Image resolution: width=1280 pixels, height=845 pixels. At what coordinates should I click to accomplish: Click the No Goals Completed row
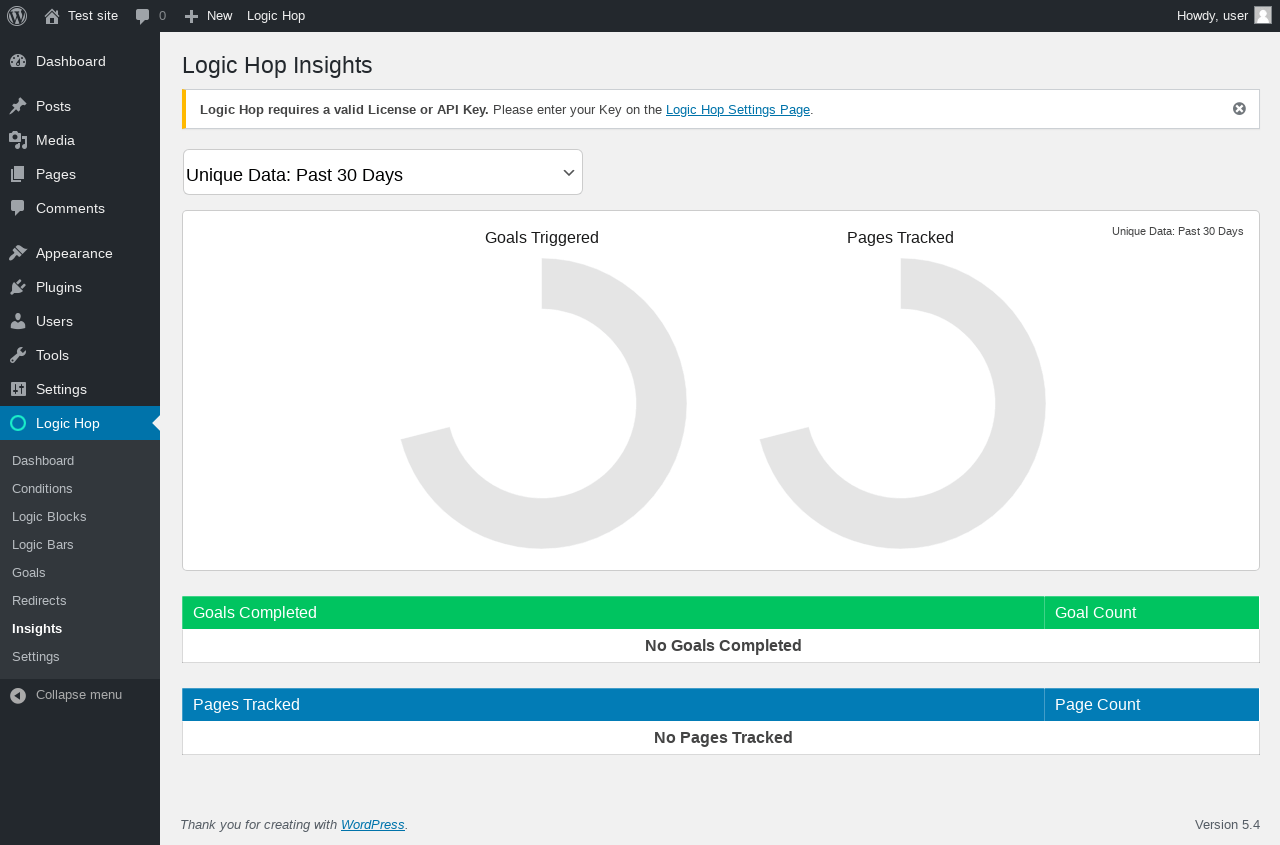click(x=721, y=646)
